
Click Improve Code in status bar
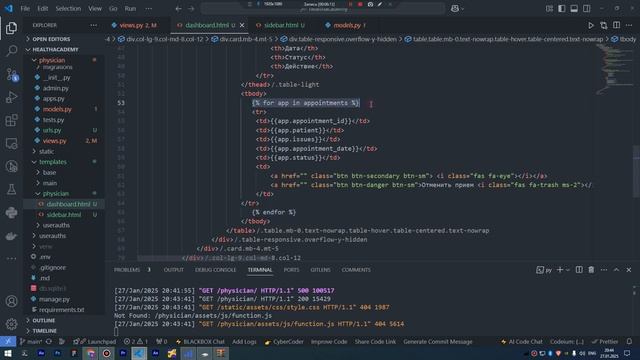(x=329, y=342)
